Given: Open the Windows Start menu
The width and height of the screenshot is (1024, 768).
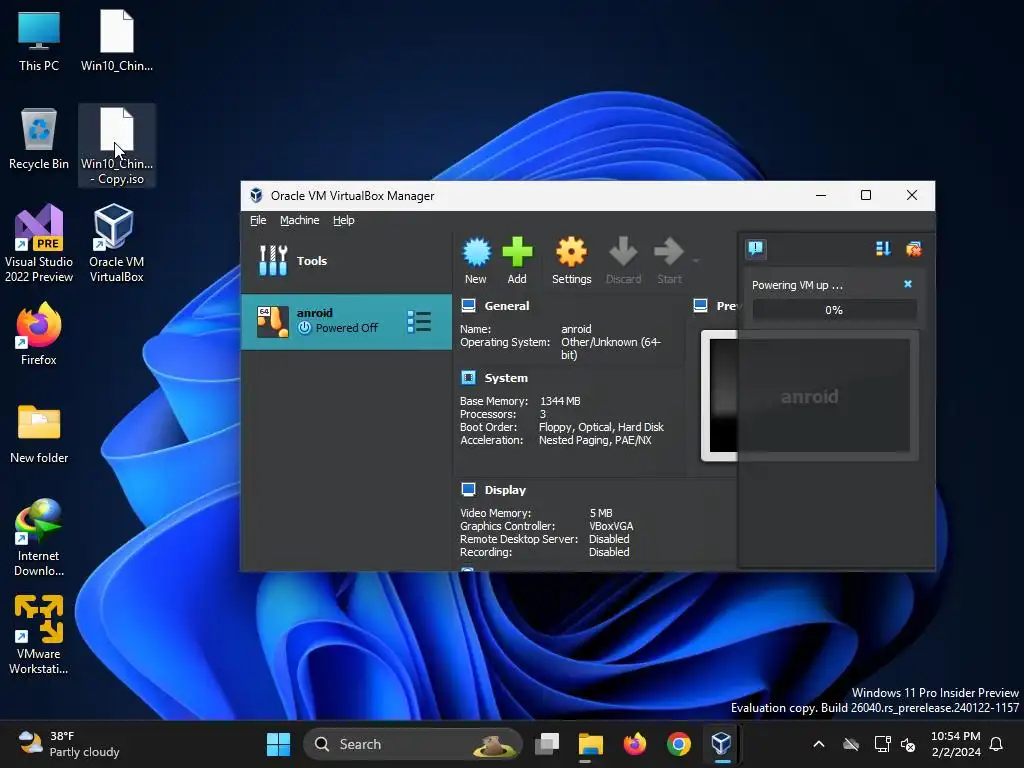Looking at the screenshot, I should [279, 744].
